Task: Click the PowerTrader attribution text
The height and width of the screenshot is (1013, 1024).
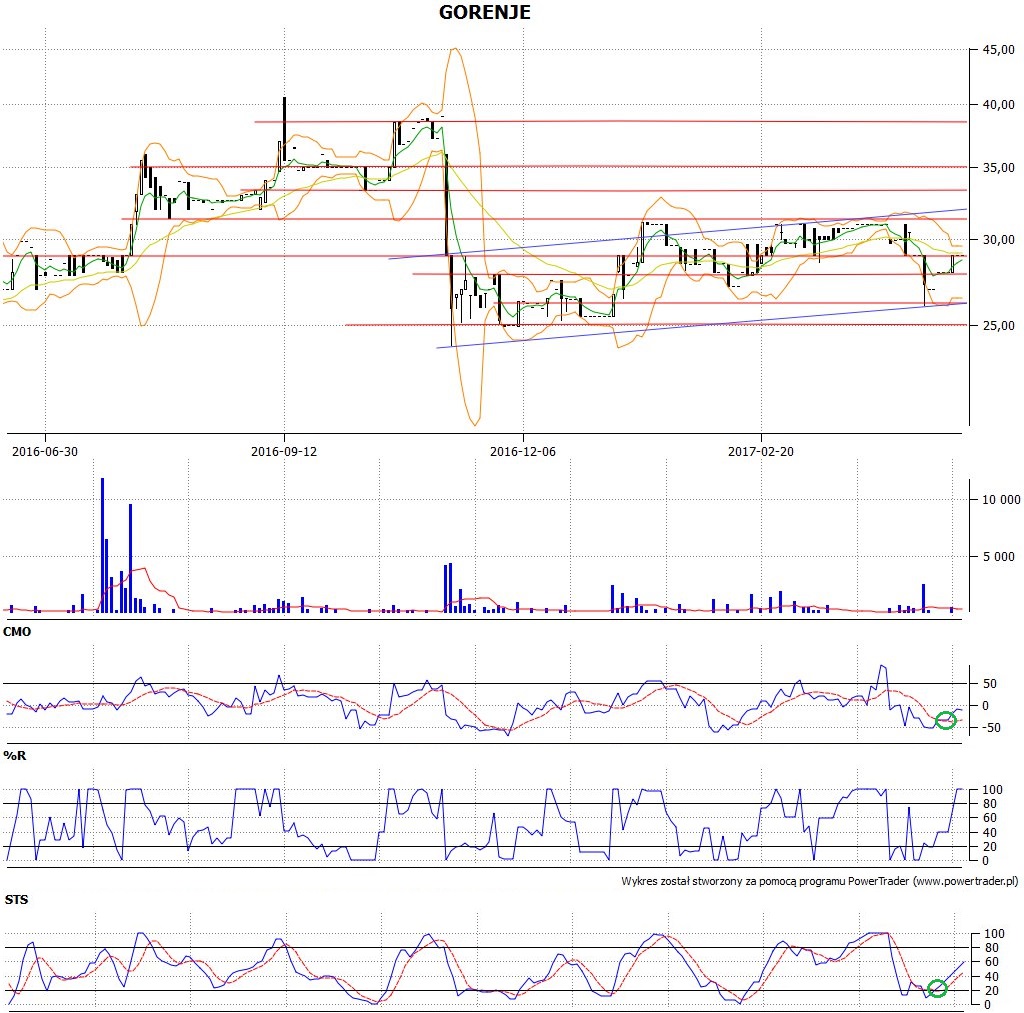Action: click(820, 881)
